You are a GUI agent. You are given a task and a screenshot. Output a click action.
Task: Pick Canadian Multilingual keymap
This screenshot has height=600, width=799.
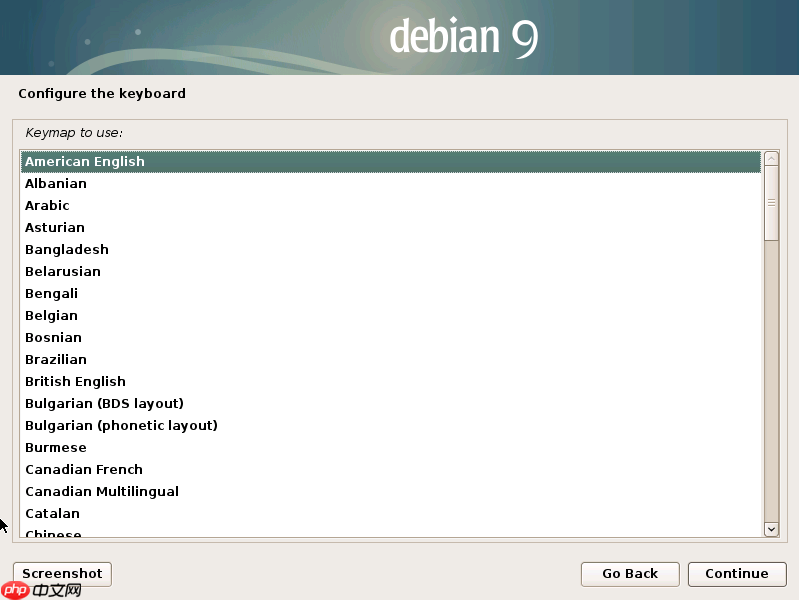pos(391,491)
